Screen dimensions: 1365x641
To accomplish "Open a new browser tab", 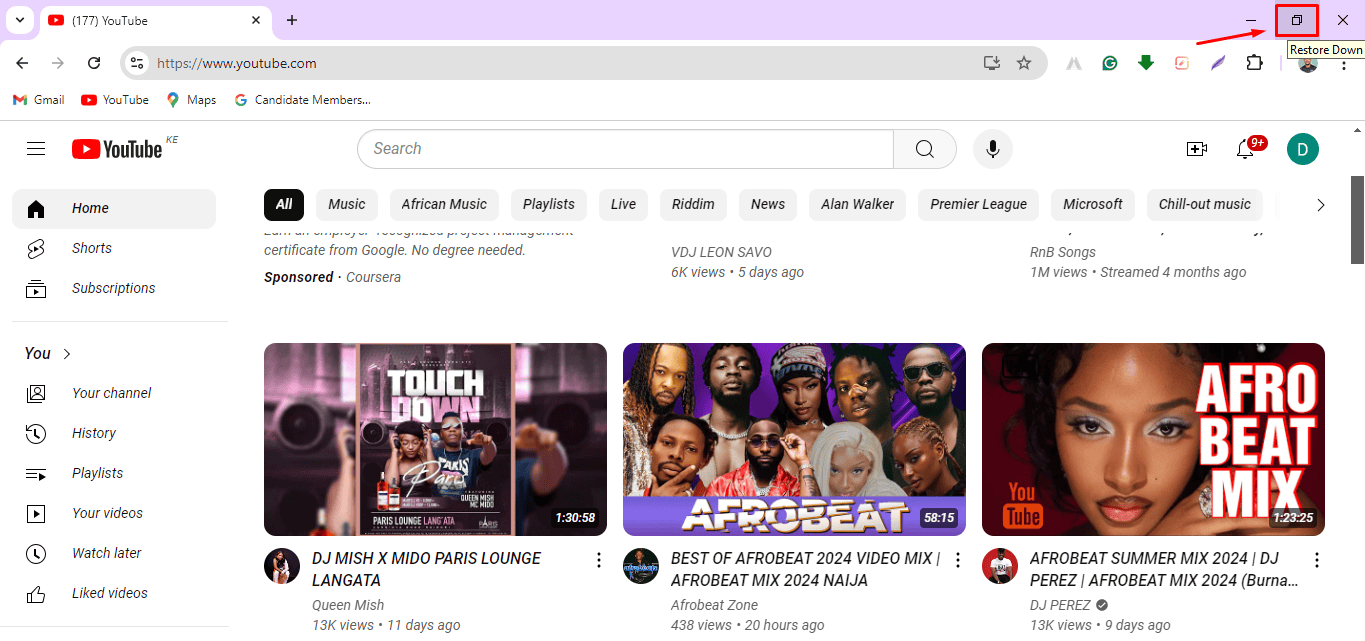I will click(x=292, y=20).
